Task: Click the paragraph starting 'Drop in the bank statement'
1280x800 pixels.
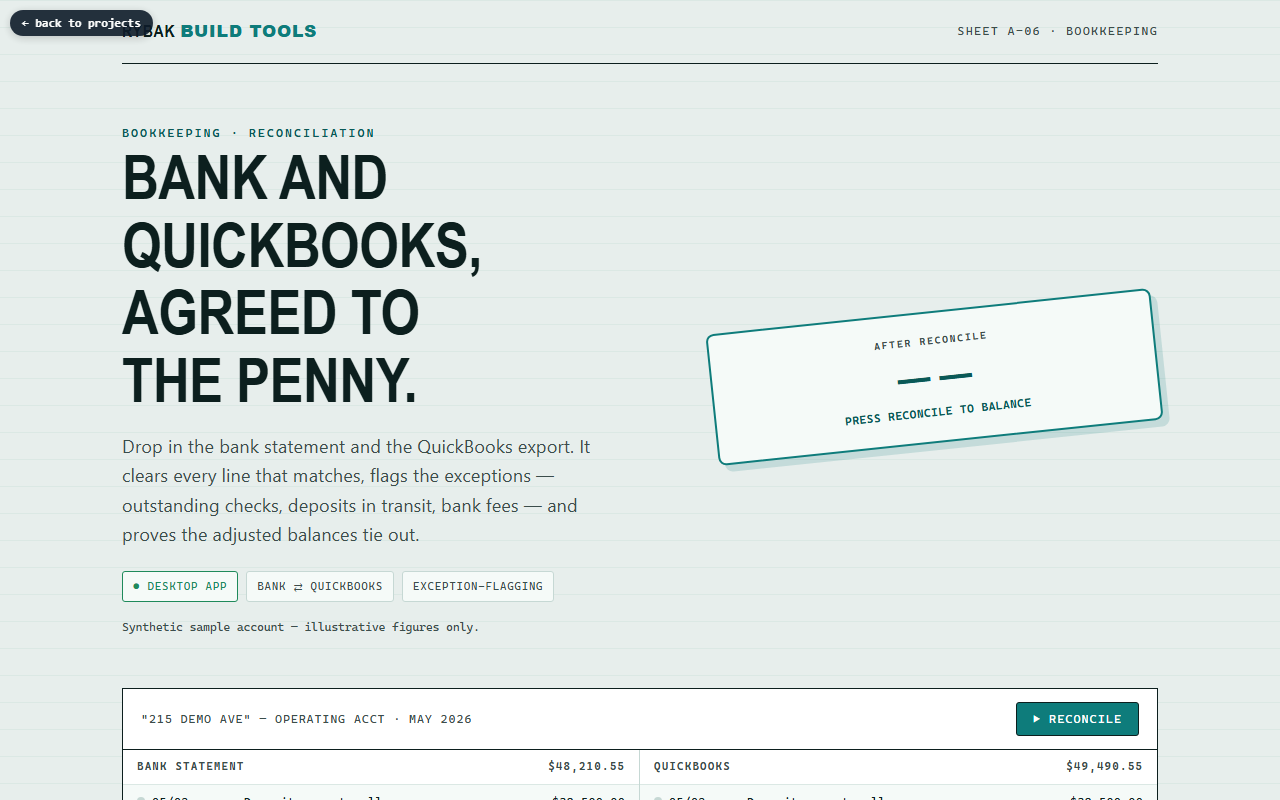Action: point(356,491)
